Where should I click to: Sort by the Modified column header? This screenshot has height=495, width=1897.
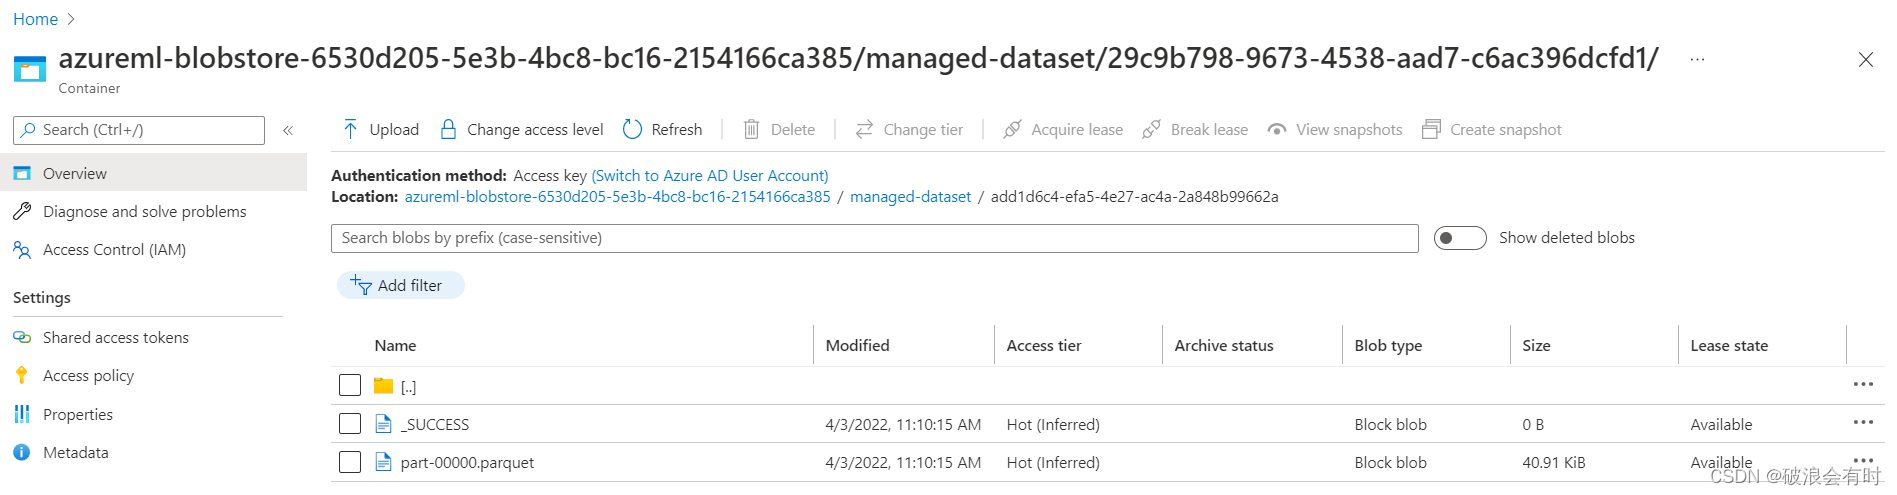pyautogui.click(x=857, y=345)
